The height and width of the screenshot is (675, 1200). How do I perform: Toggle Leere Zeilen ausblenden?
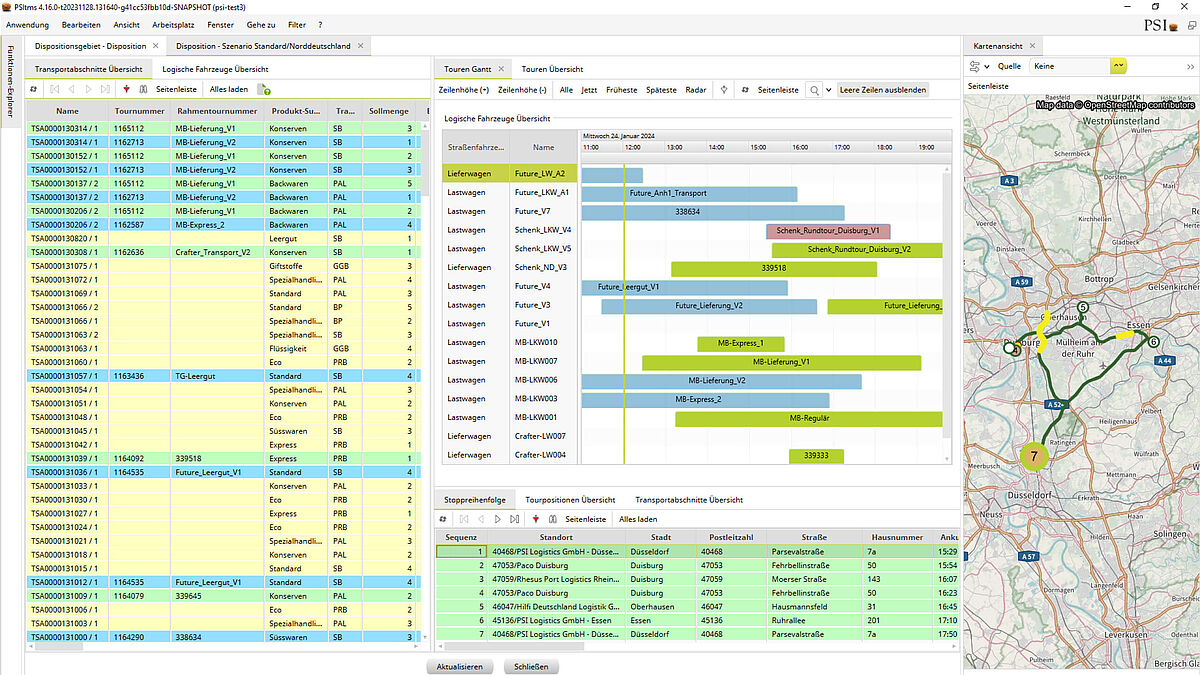pyautogui.click(x=883, y=90)
